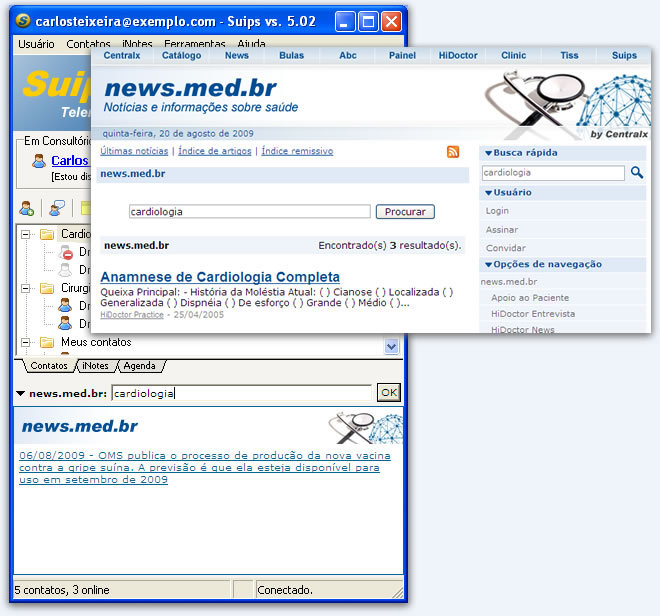This screenshot has height=616, width=660.
Task: Collapse the Busca rápida section
Action: pyautogui.click(x=488, y=153)
